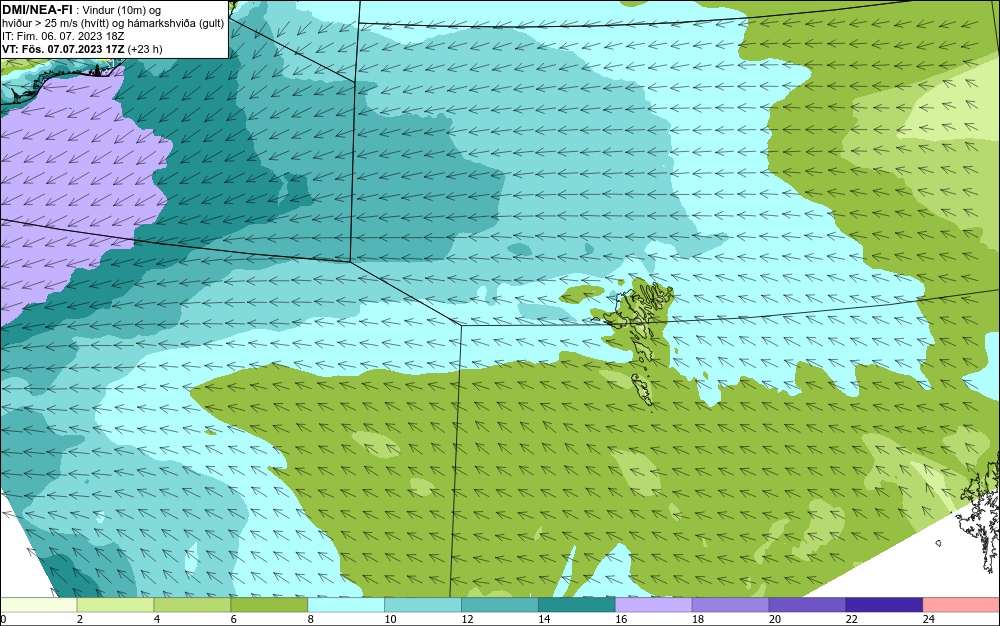Click the legend scale label "24"
Image resolution: width=1000 pixels, height=626 pixels.
(929, 619)
